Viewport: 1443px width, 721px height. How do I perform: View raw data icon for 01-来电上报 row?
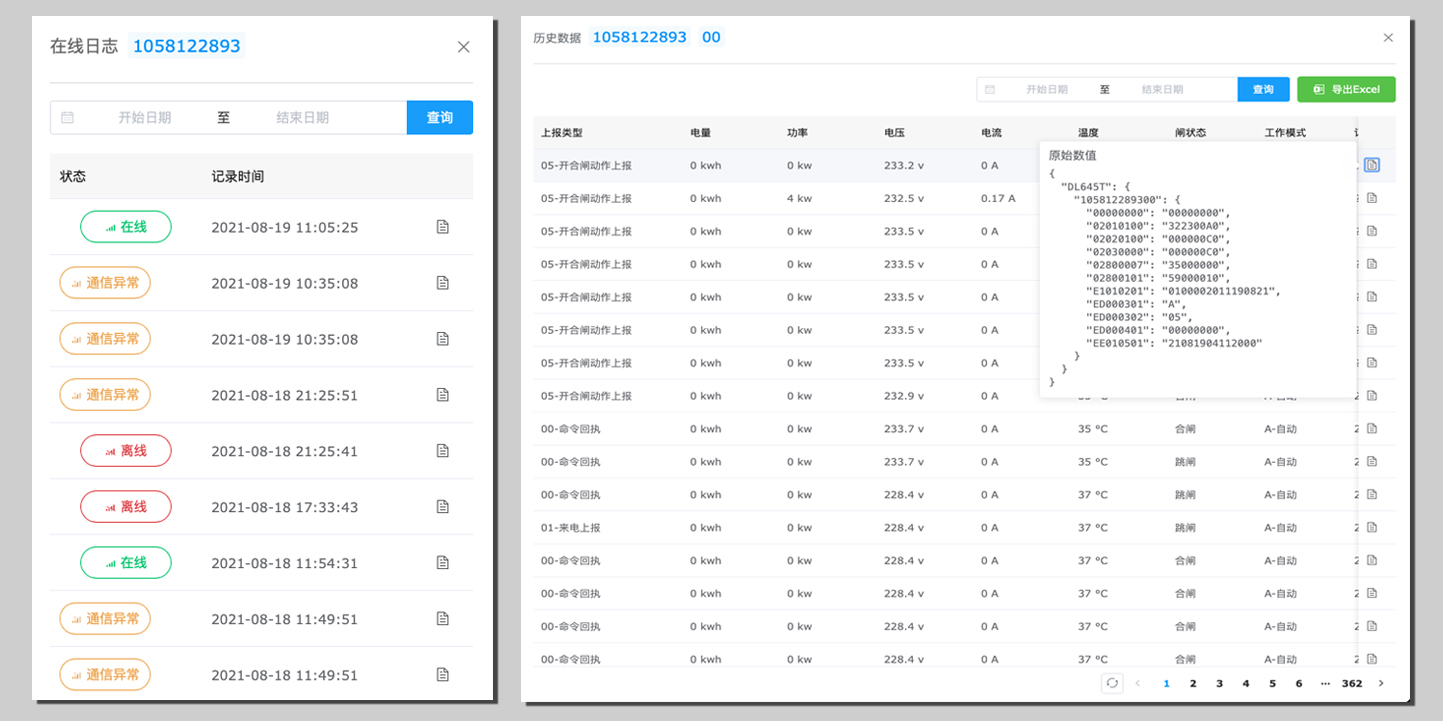point(1372,527)
